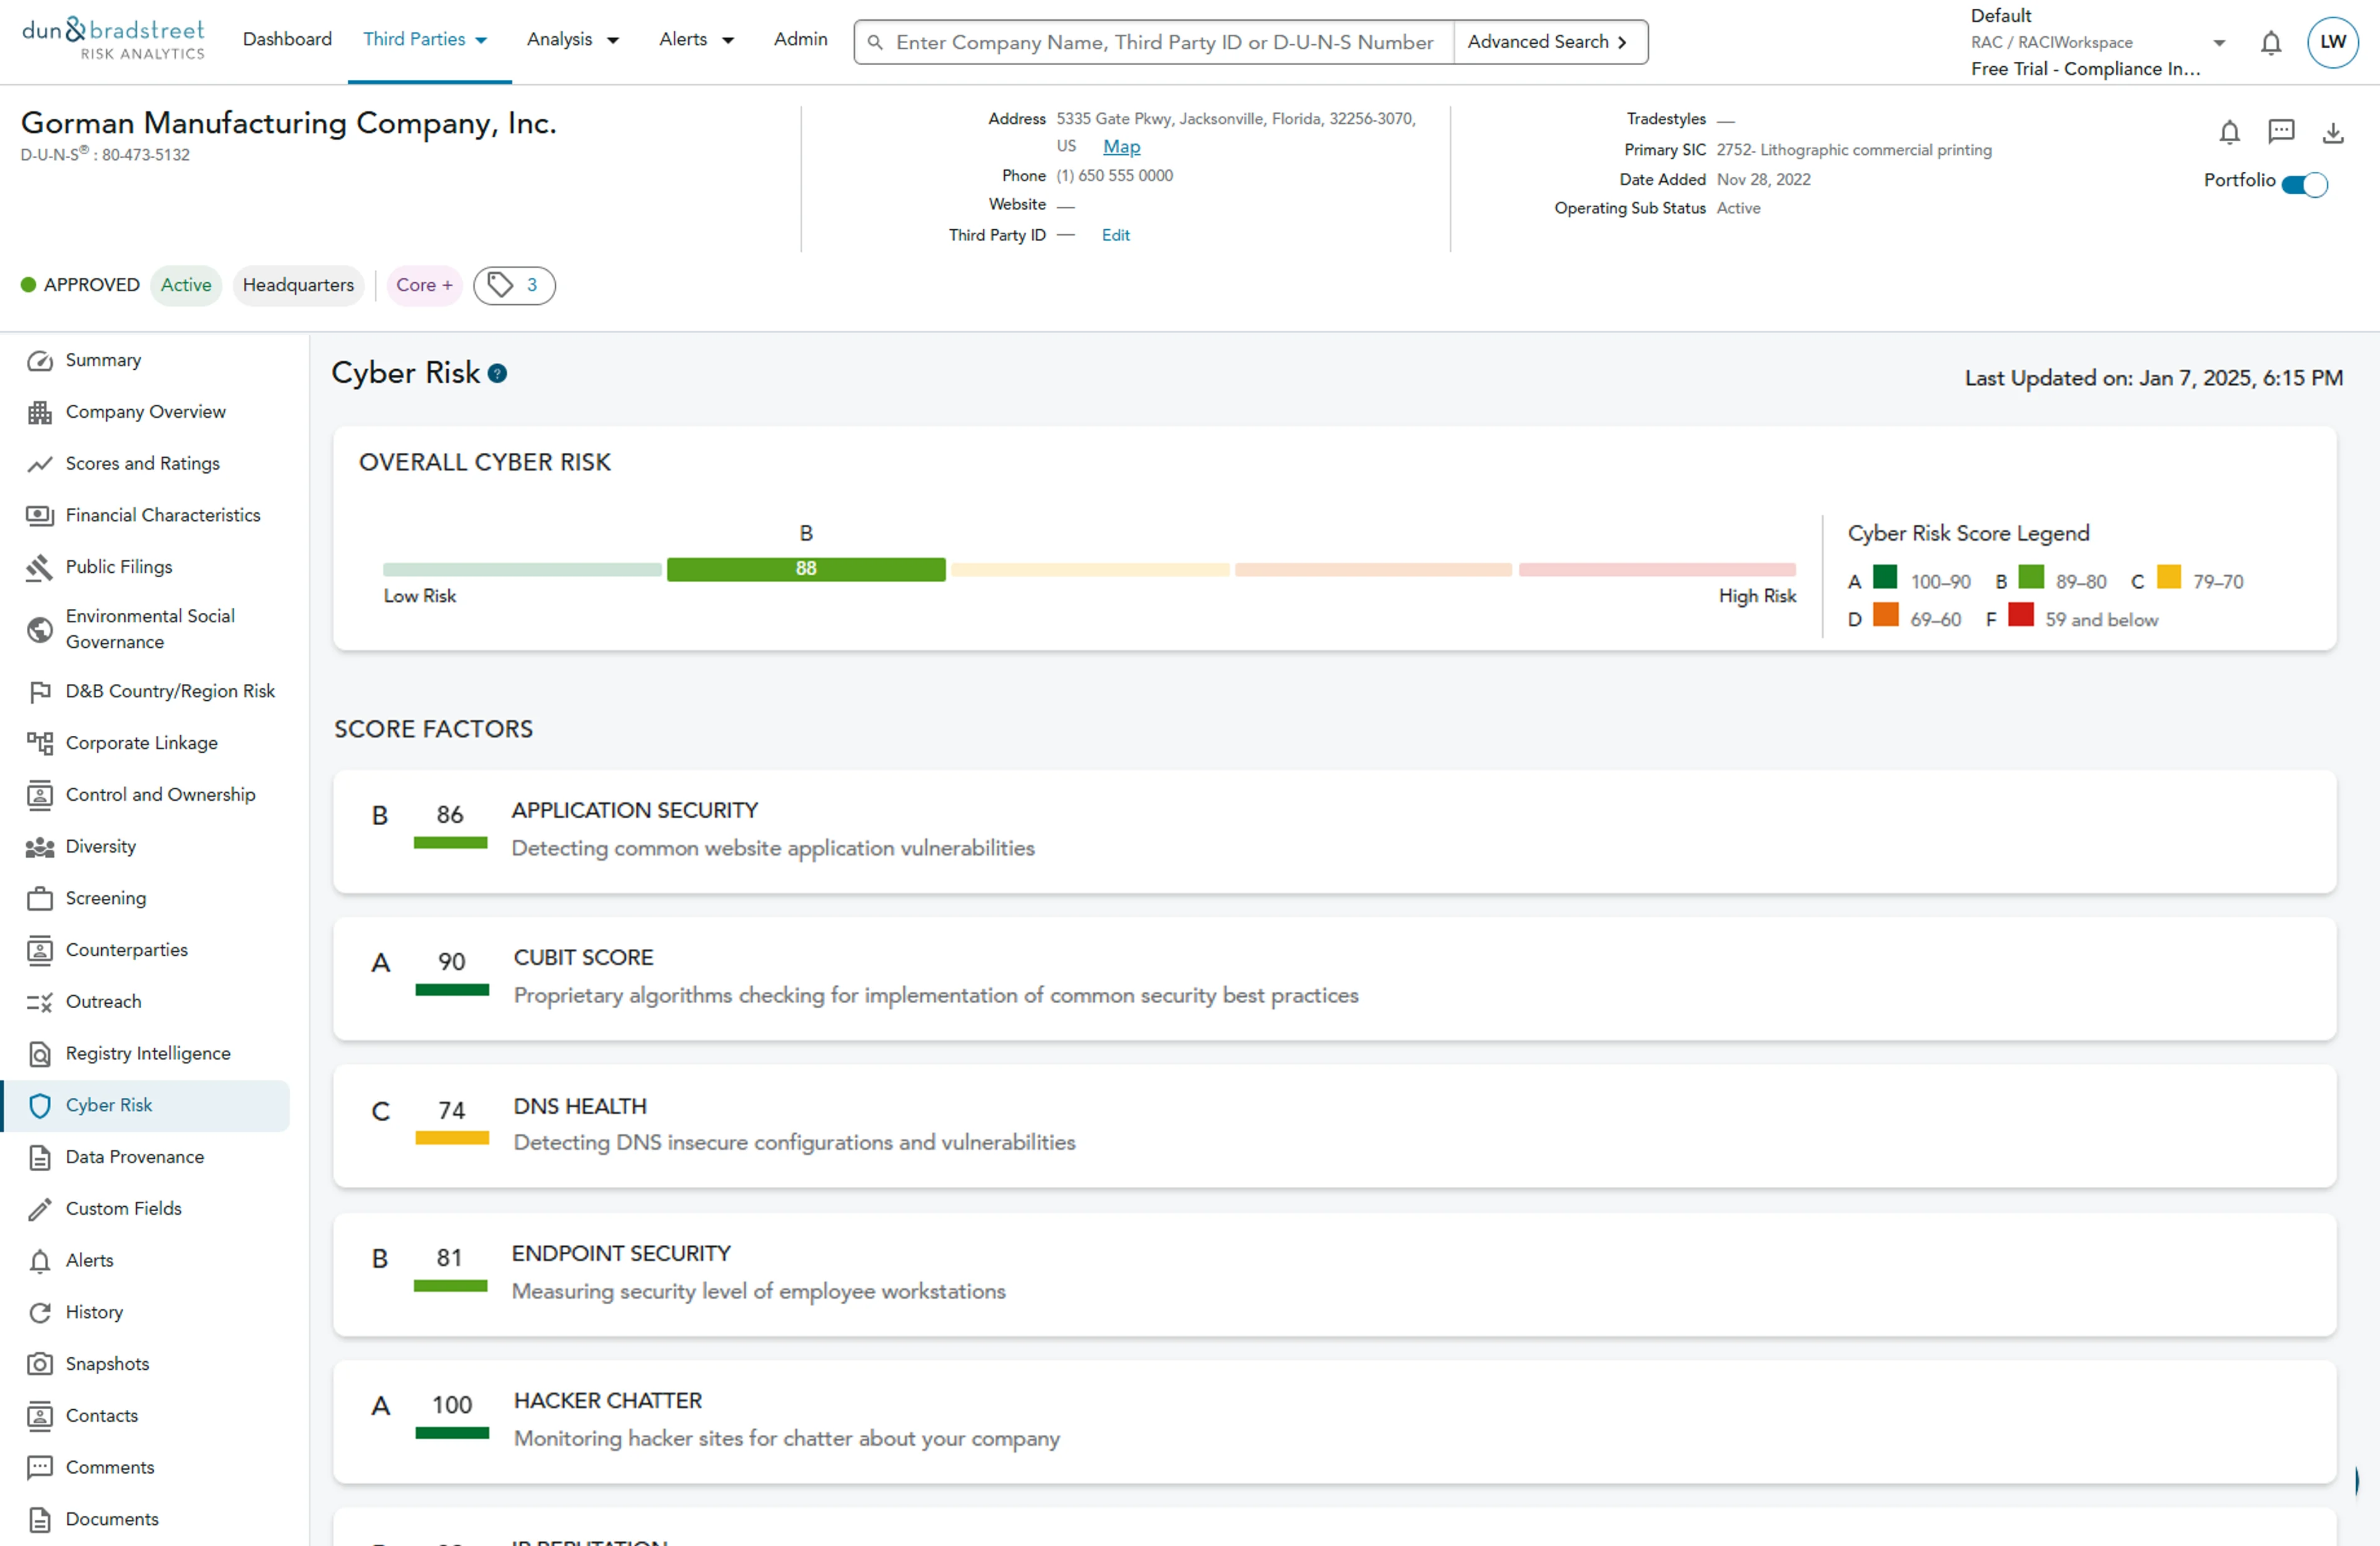Open the LW user avatar
Screen dimensions: 2380x1546
coord(2333,42)
